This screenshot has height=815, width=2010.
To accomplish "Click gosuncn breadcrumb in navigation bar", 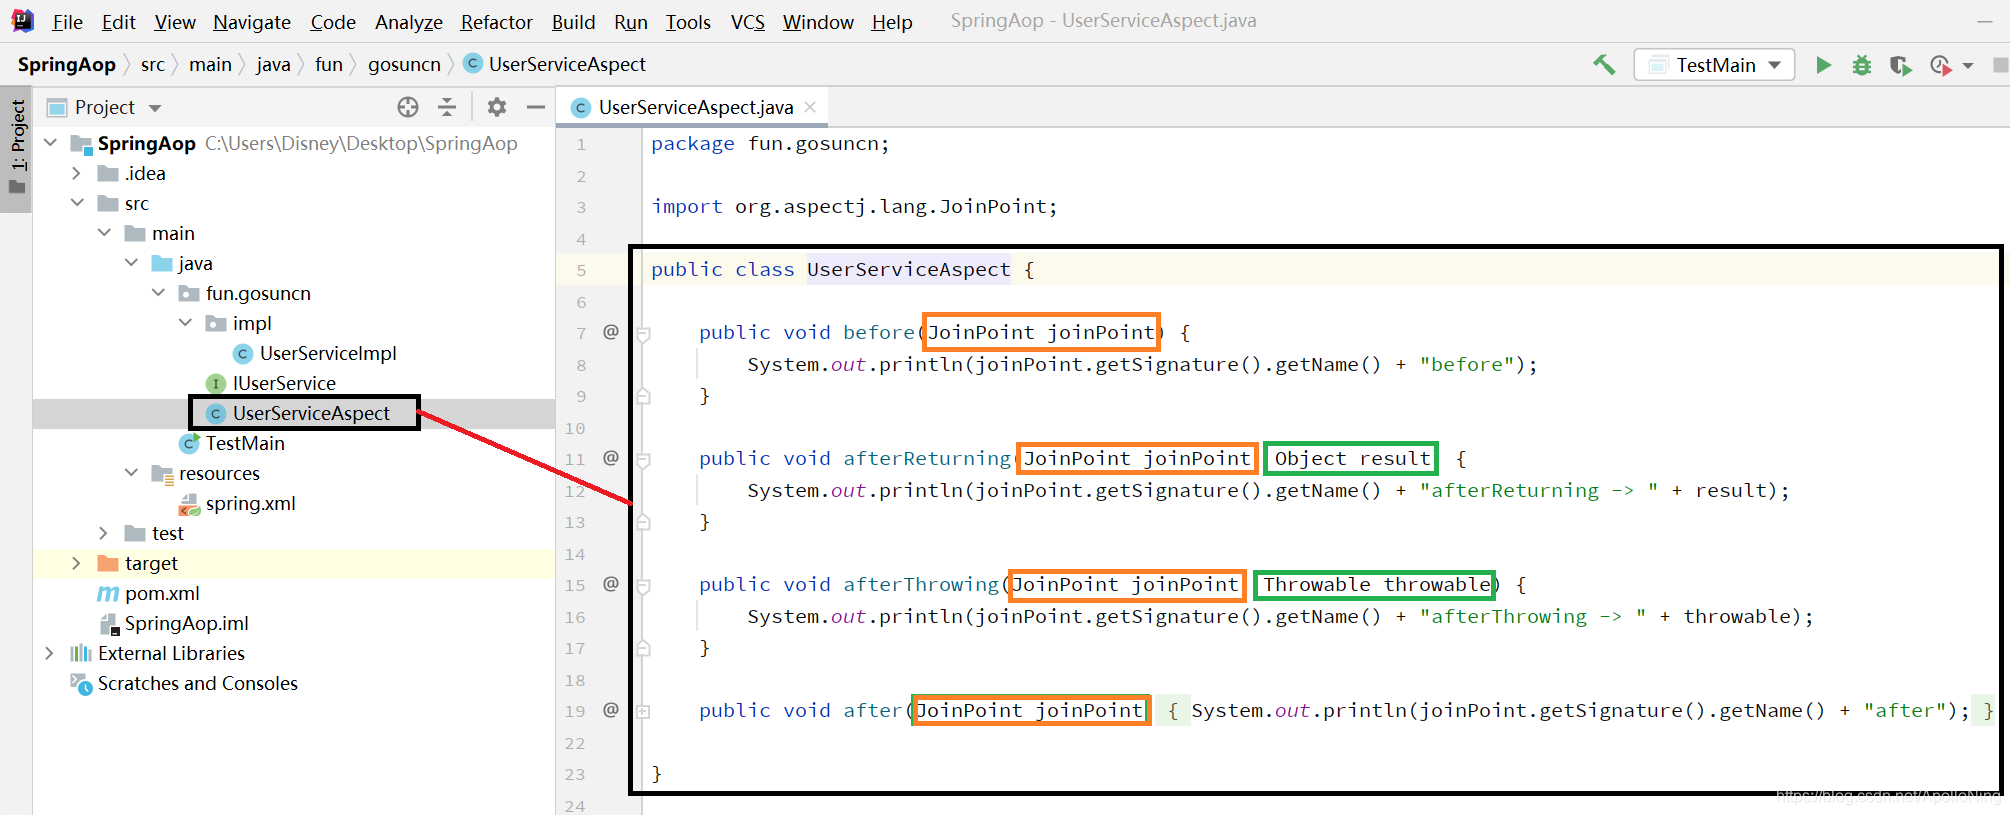I will pyautogui.click(x=404, y=65).
